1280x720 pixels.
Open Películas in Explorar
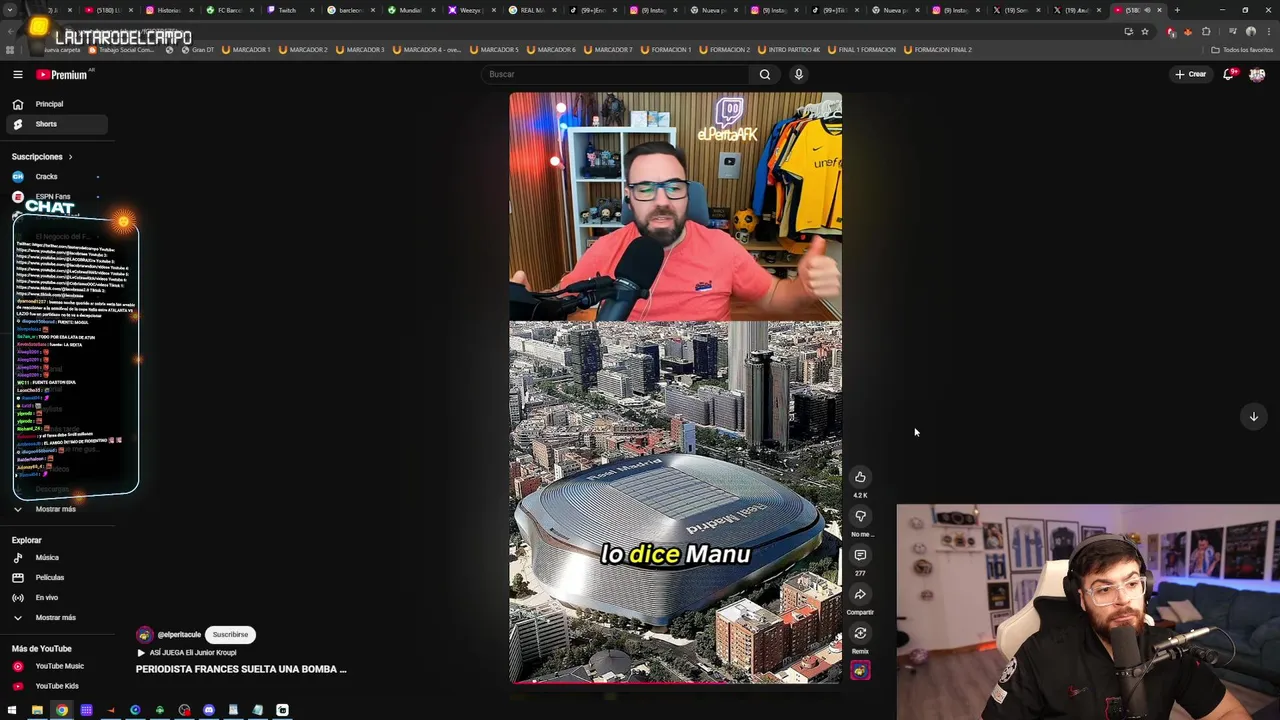[49, 578]
